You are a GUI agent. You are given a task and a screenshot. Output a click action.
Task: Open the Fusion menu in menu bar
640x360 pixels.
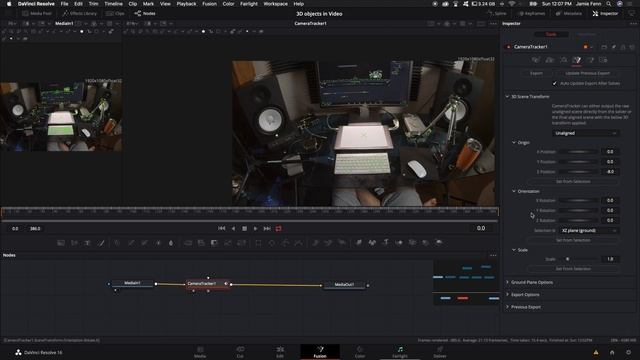click(x=209, y=4)
